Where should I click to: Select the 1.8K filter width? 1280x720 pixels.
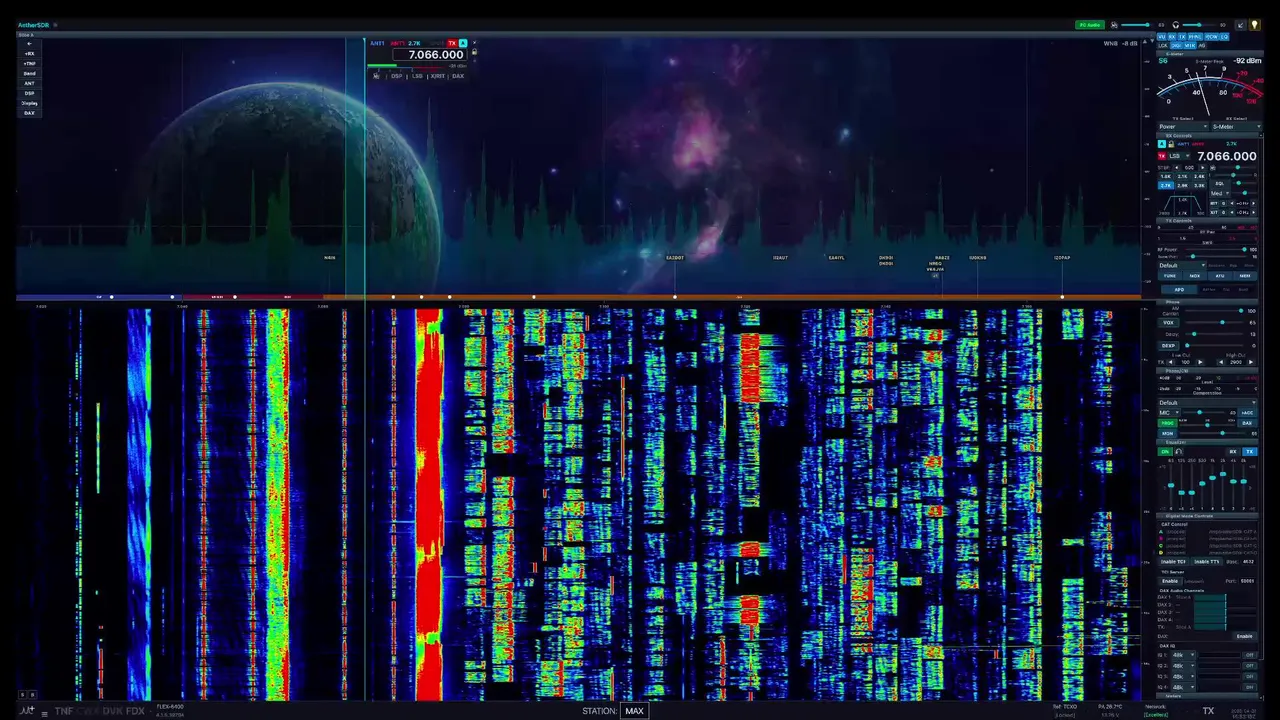click(x=1165, y=176)
